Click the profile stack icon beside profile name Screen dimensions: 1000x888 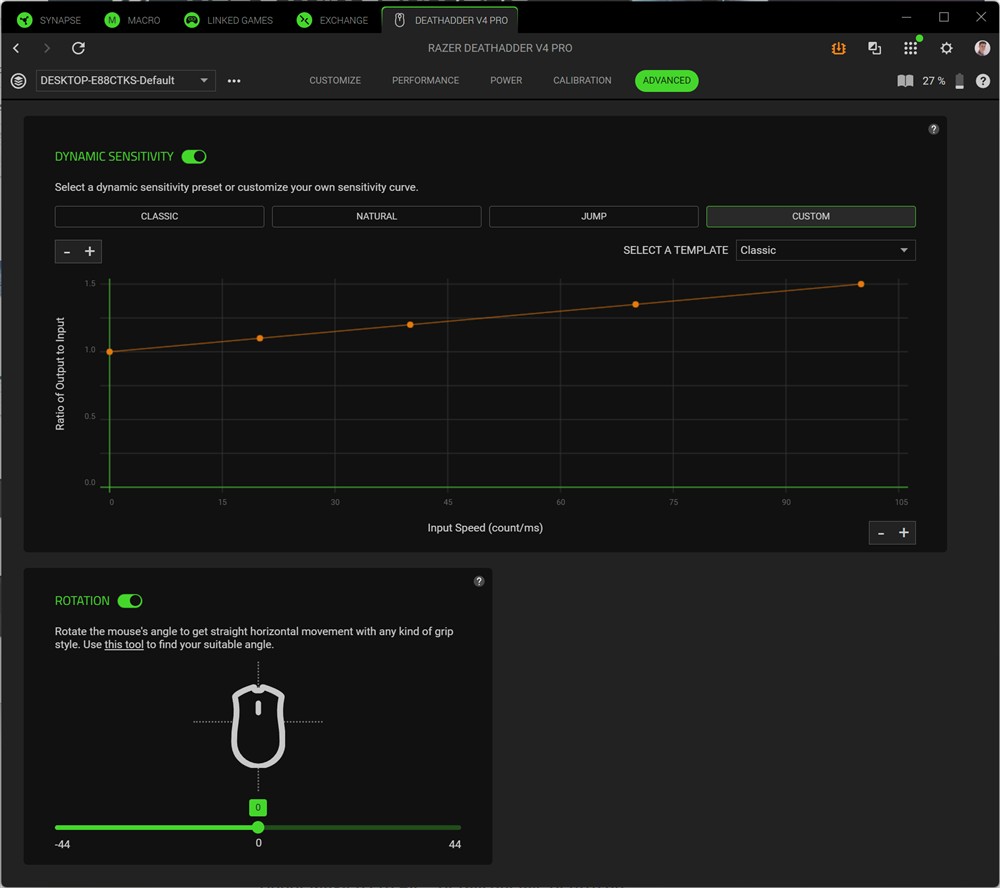pyautogui.click(x=18, y=81)
